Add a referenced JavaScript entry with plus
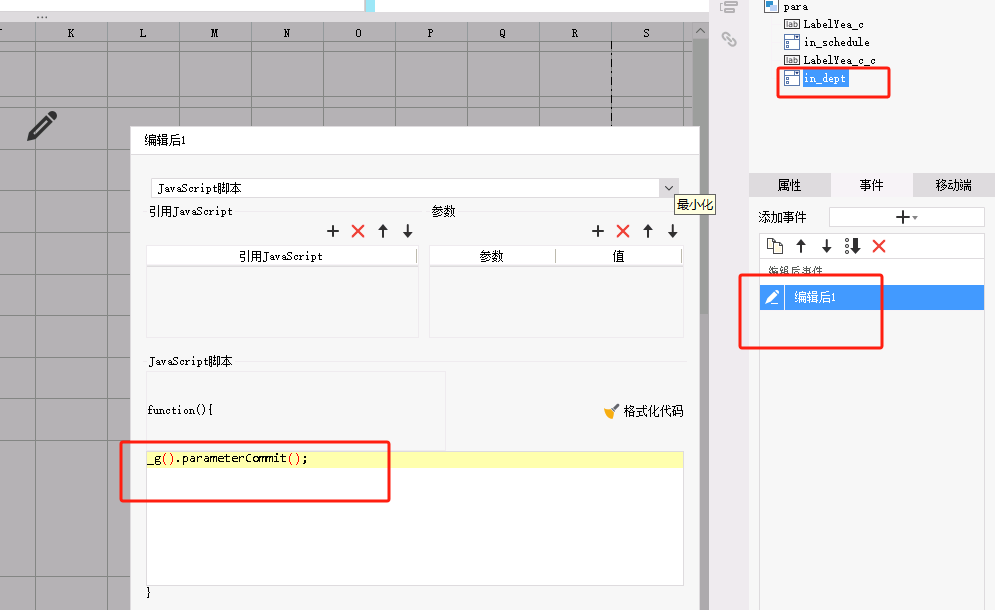This screenshot has width=995, height=610. pos(333,231)
